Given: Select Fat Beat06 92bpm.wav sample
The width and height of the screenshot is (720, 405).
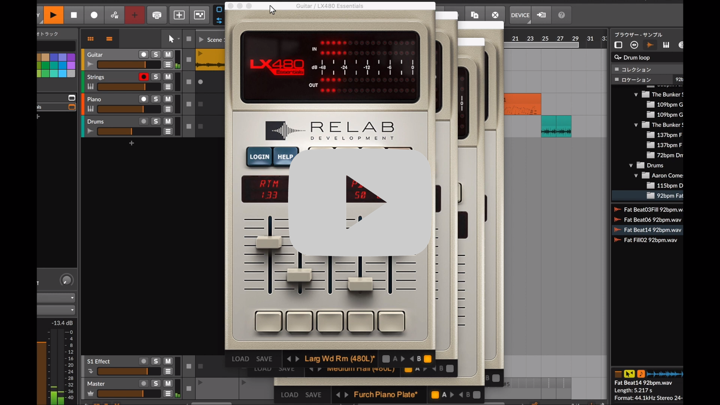Looking at the screenshot, I should 648,220.
